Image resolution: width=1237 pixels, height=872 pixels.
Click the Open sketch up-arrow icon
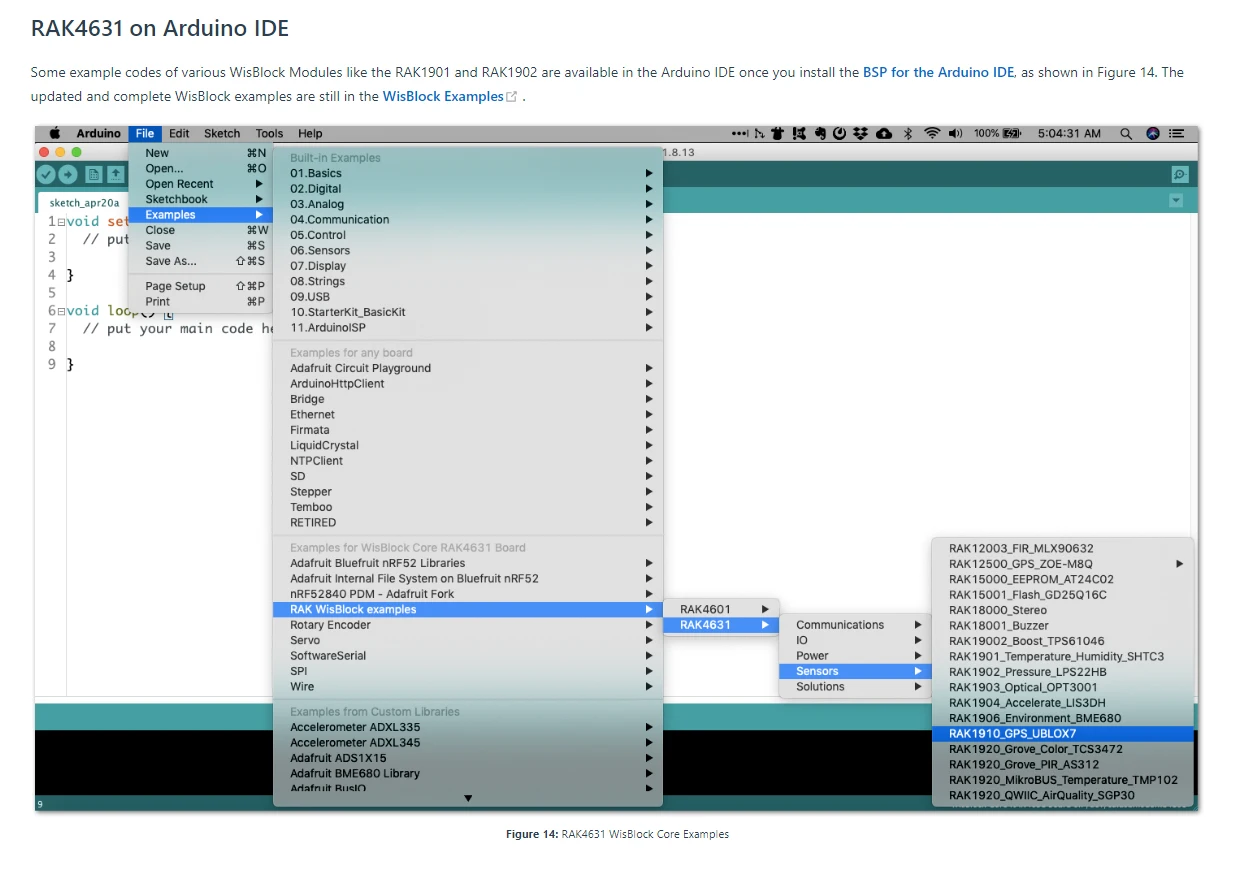click(115, 174)
